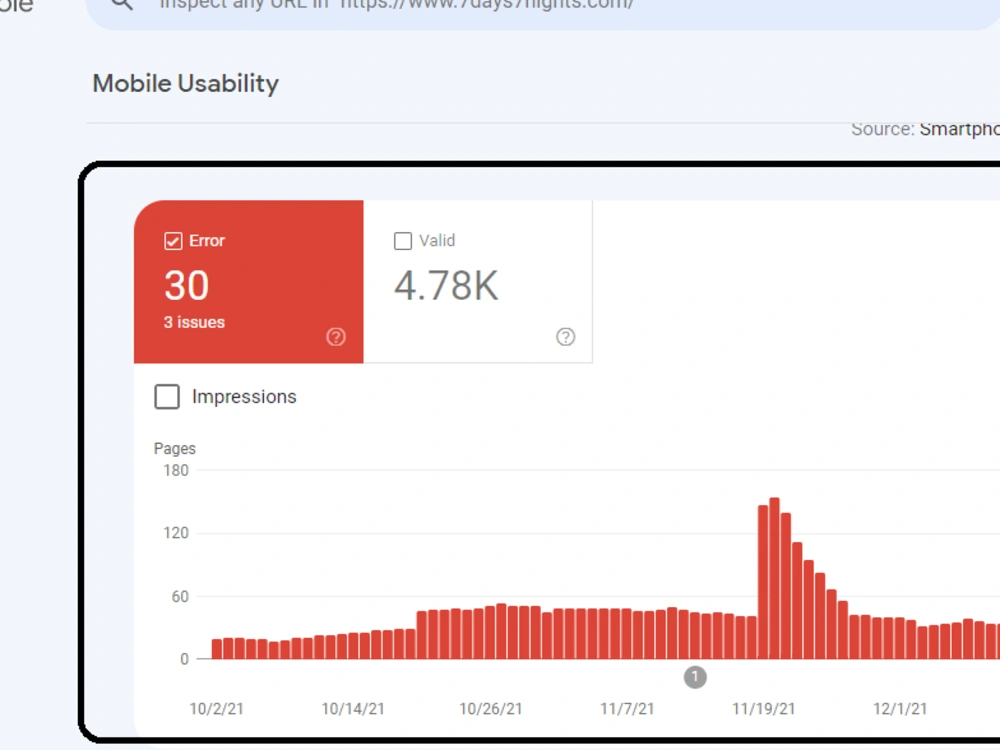Enable the Impressions checkbox
This screenshot has width=1000, height=750.
[167, 397]
